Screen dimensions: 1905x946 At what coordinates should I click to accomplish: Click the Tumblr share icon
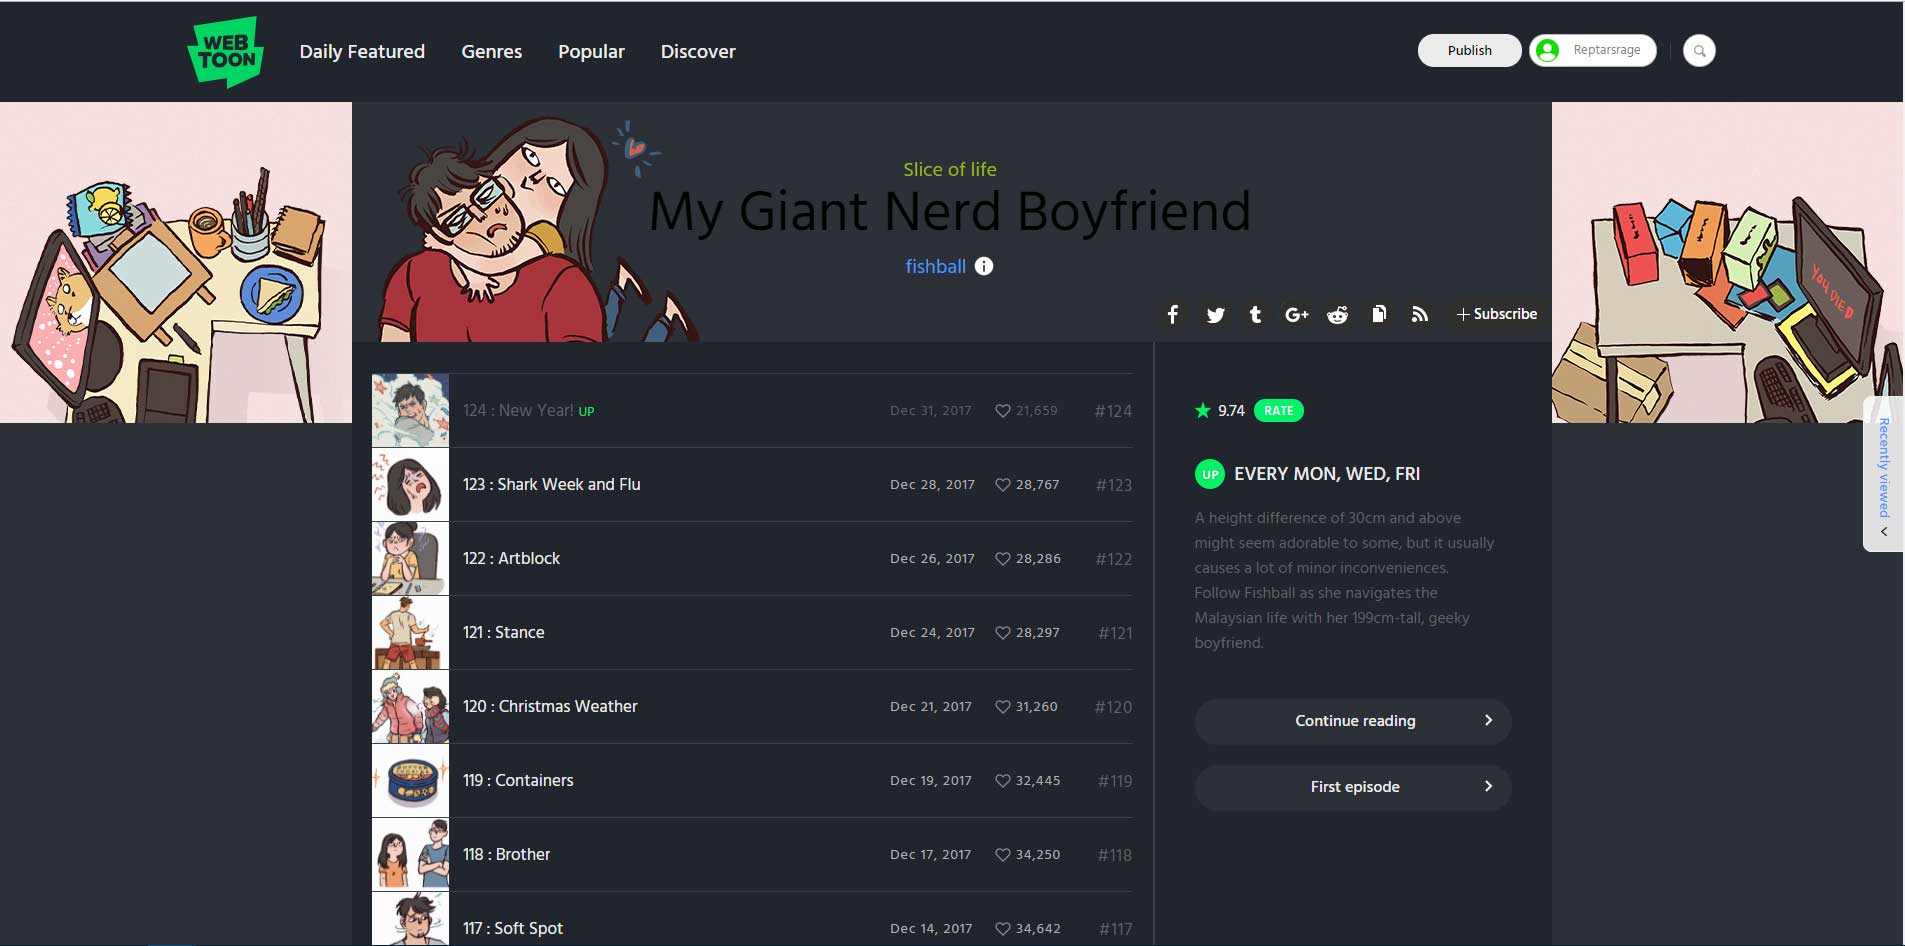pyautogui.click(x=1255, y=315)
